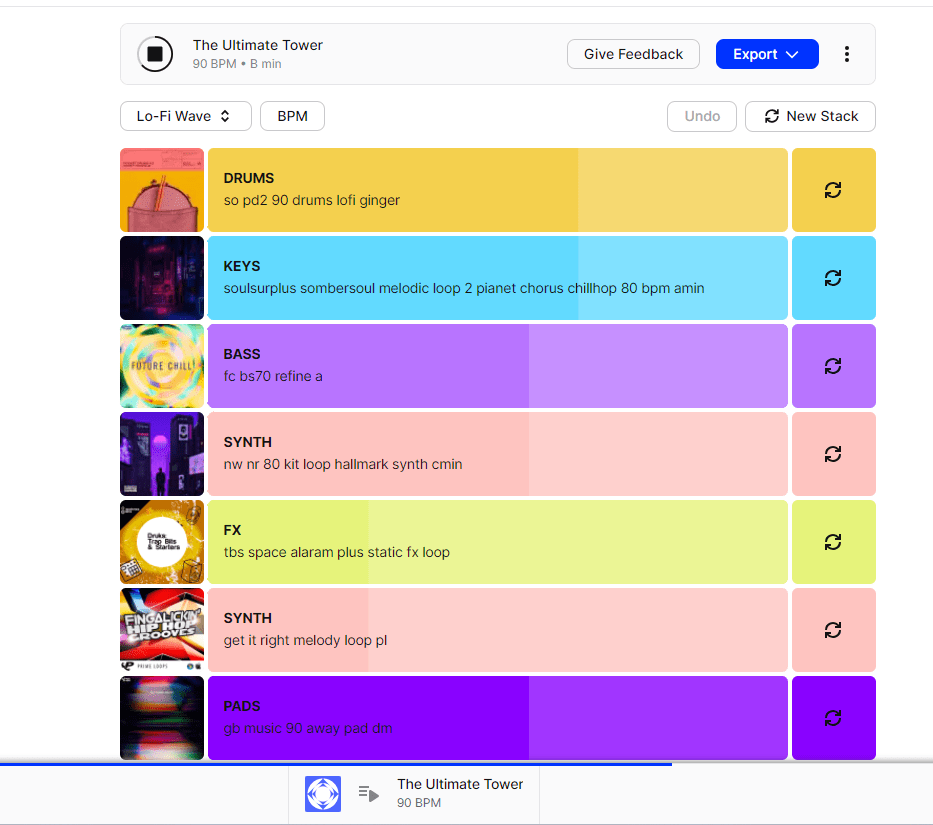Screen dimensions: 933x825
Task: Open the Fingalickin Hip Hop Grooves thumbnail
Action: coord(162,630)
